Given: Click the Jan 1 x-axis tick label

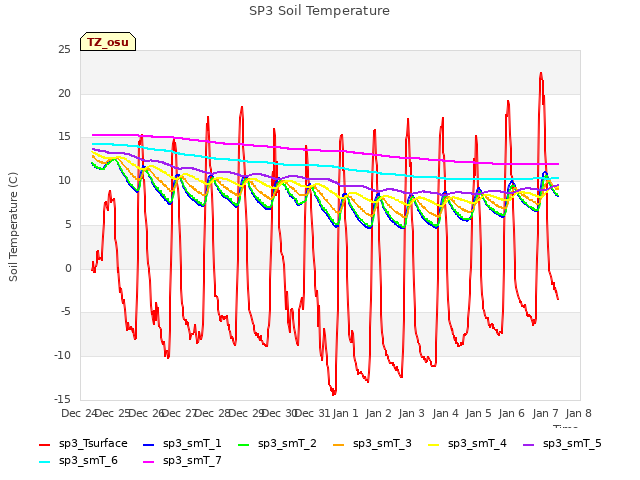Looking at the screenshot, I should coord(345,413).
